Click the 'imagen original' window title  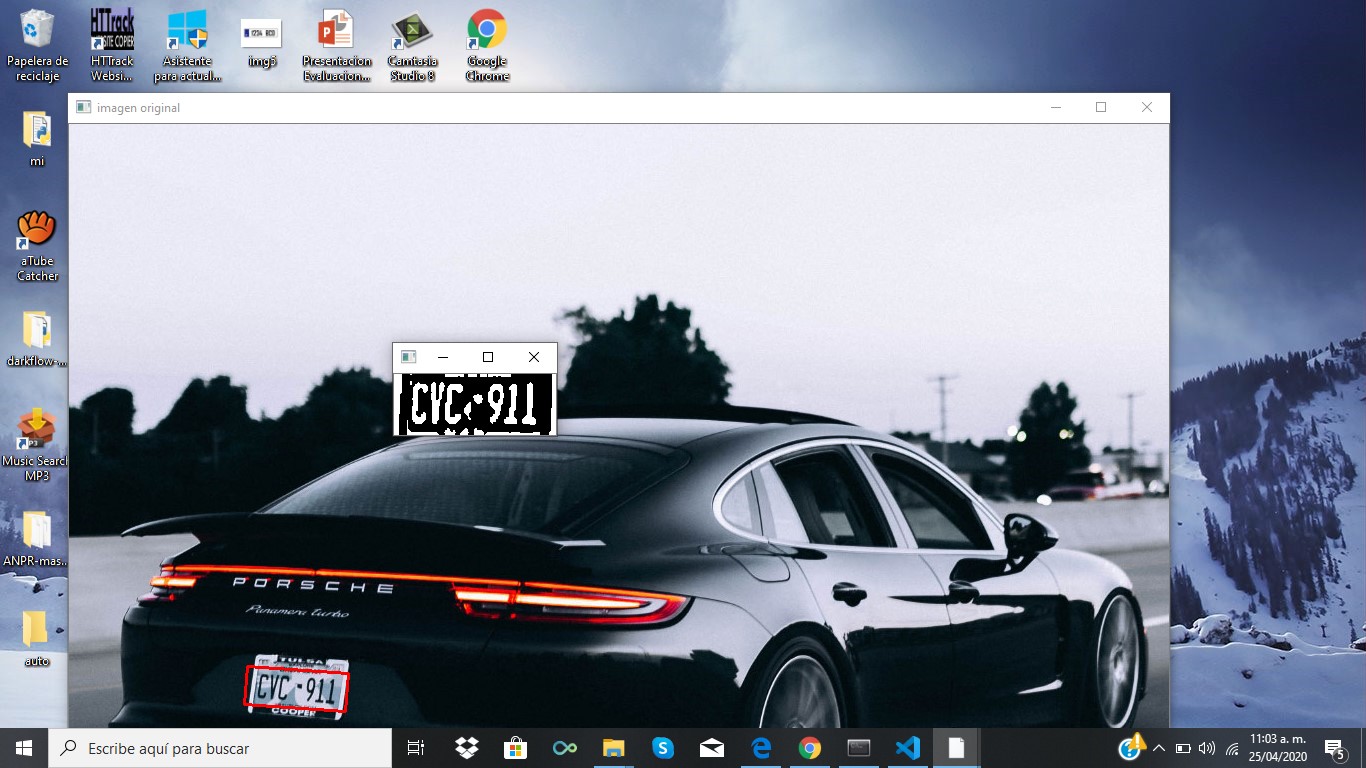(138, 108)
